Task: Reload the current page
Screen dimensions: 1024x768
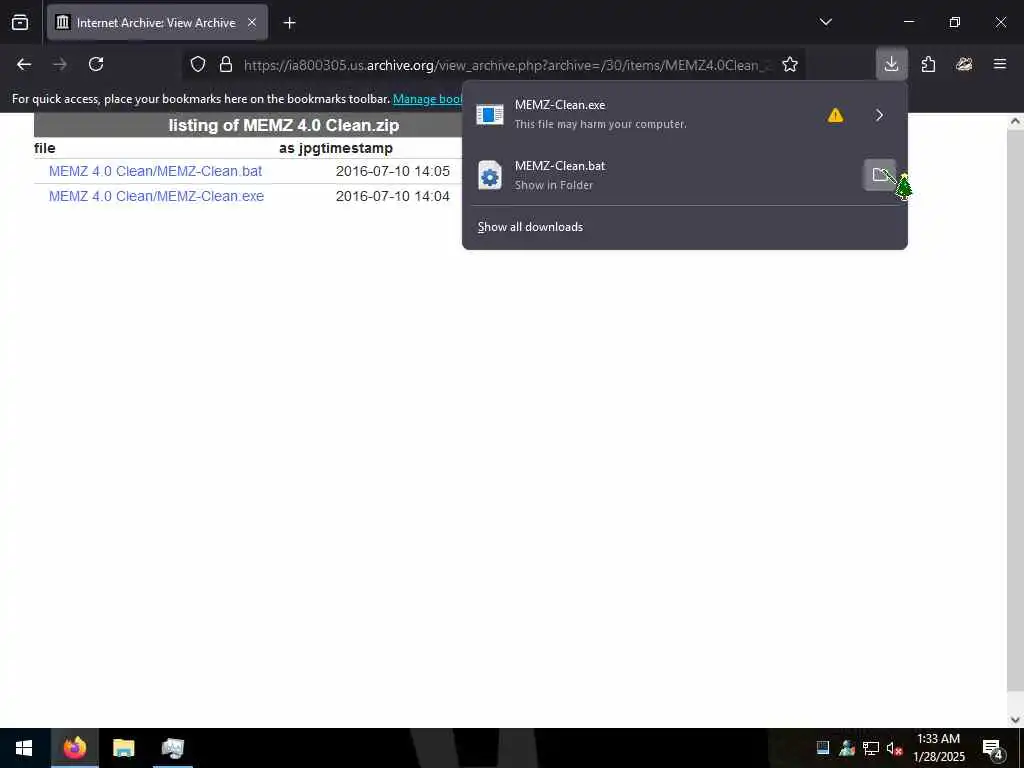Action: coord(96,64)
